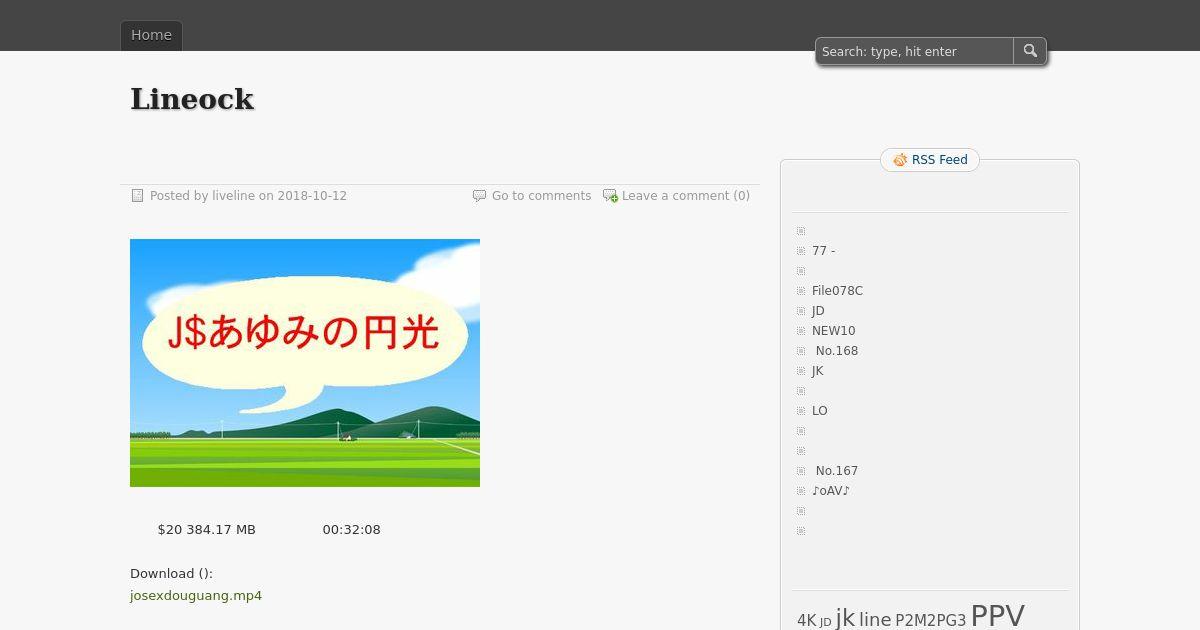Image resolution: width=1200 pixels, height=630 pixels.
Task: Open sidebar link JK
Action: pos(818,371)
